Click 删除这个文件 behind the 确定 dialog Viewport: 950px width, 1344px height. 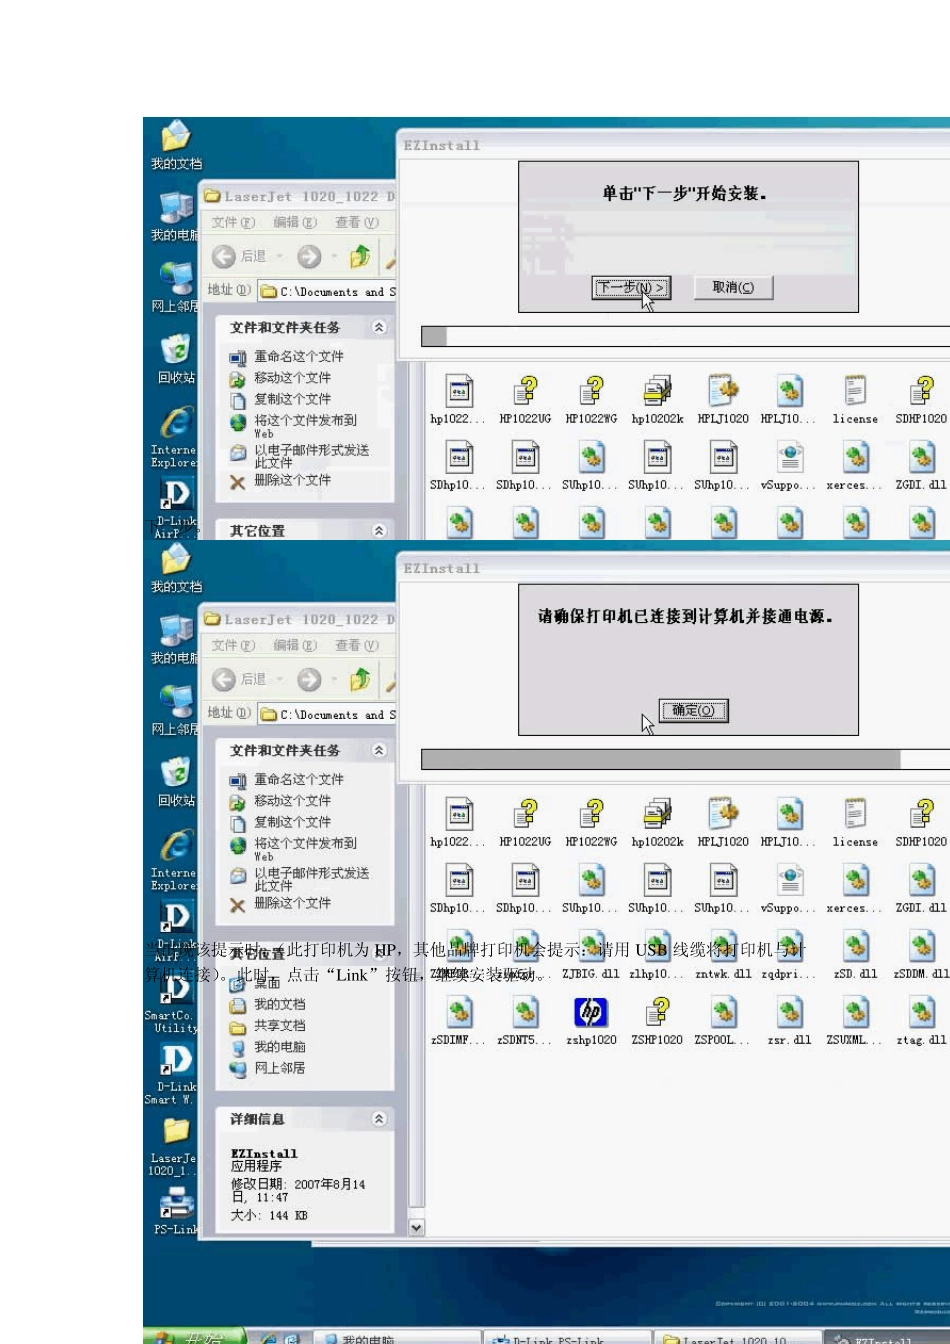tap(281, 903)
